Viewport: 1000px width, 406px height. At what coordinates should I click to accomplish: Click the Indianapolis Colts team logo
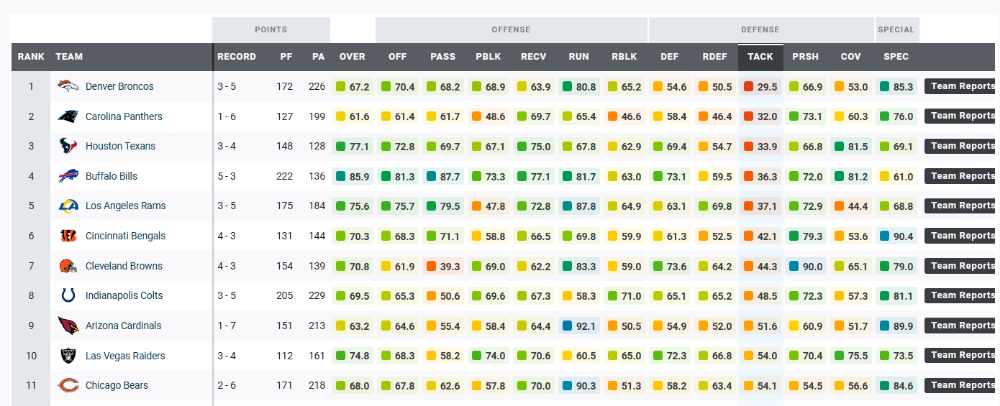point(68,295)
